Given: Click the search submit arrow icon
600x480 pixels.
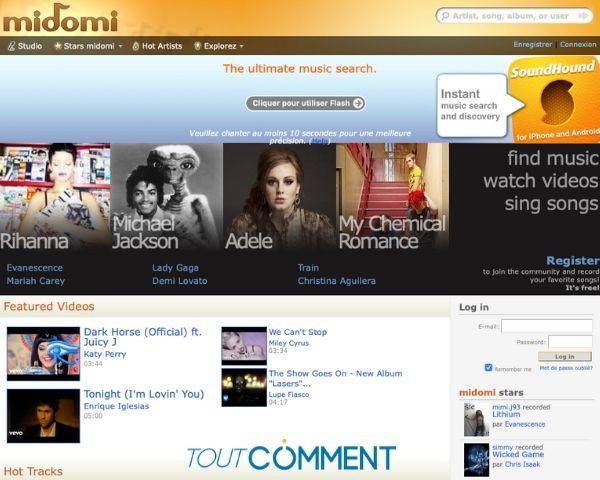Looking at the screenshot, I should tap(583, 16).
